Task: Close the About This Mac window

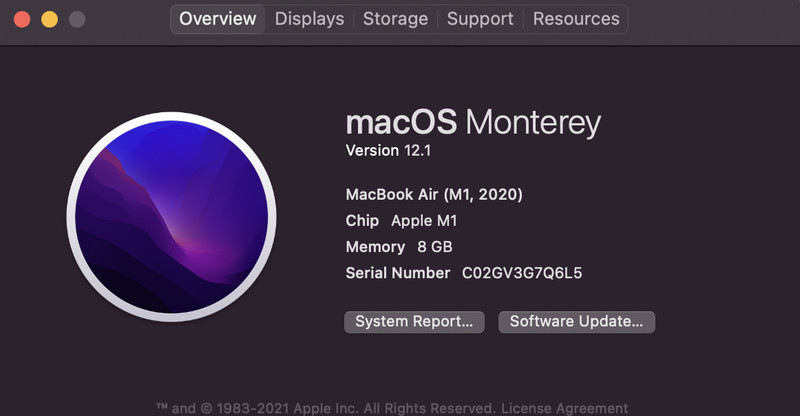Action: (22, 19)
